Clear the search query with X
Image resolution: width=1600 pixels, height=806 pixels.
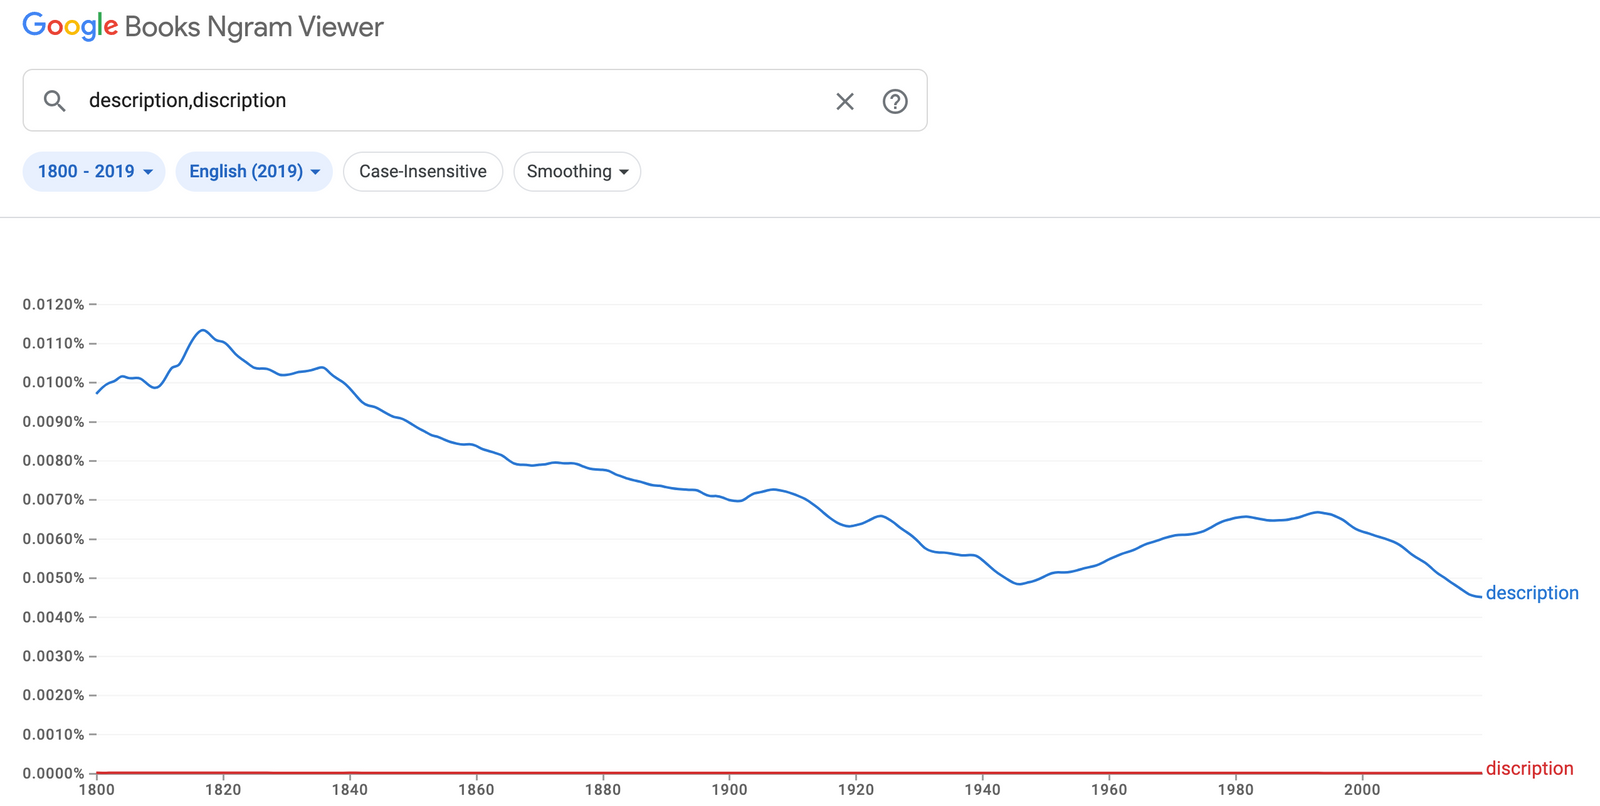845,101
